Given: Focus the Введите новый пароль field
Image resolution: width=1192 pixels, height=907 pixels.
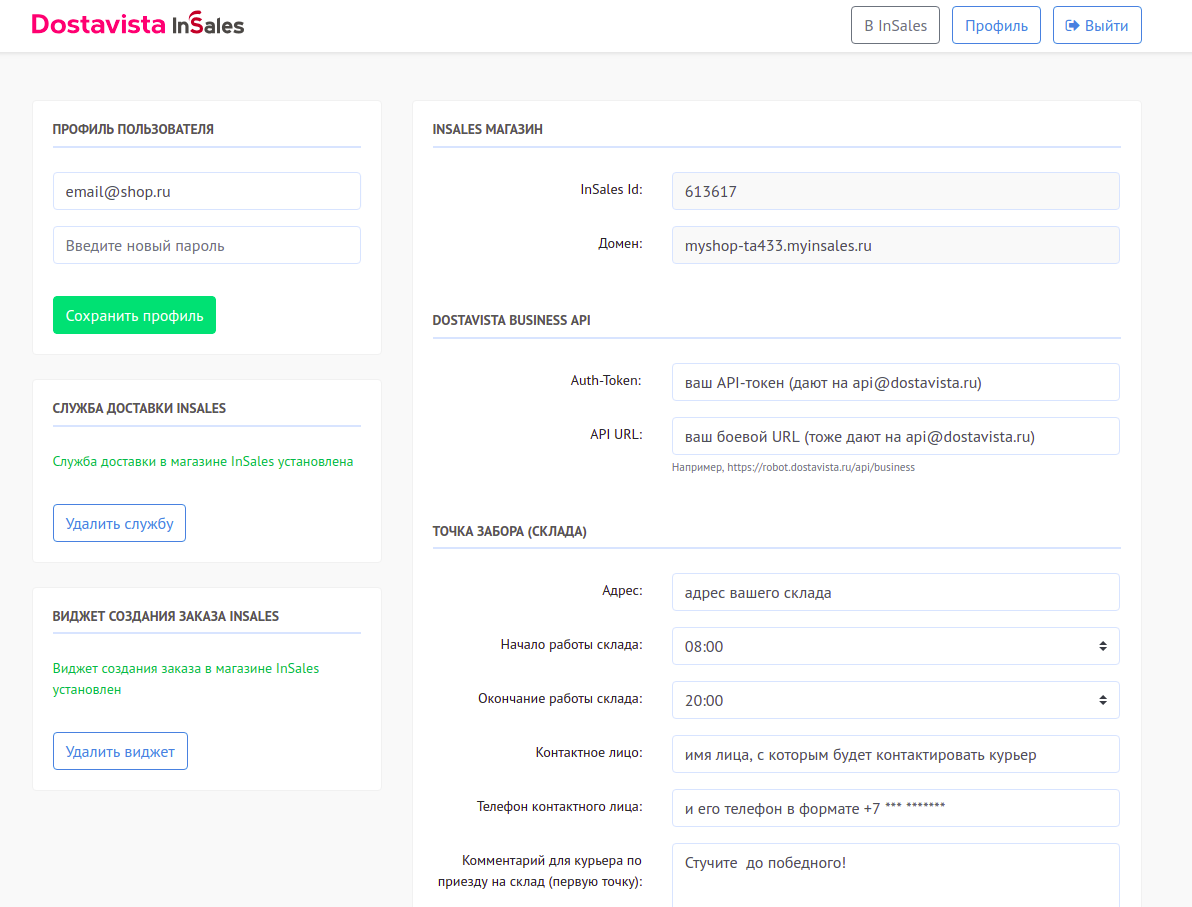Looking at the screenshot, I should (207, 245).
